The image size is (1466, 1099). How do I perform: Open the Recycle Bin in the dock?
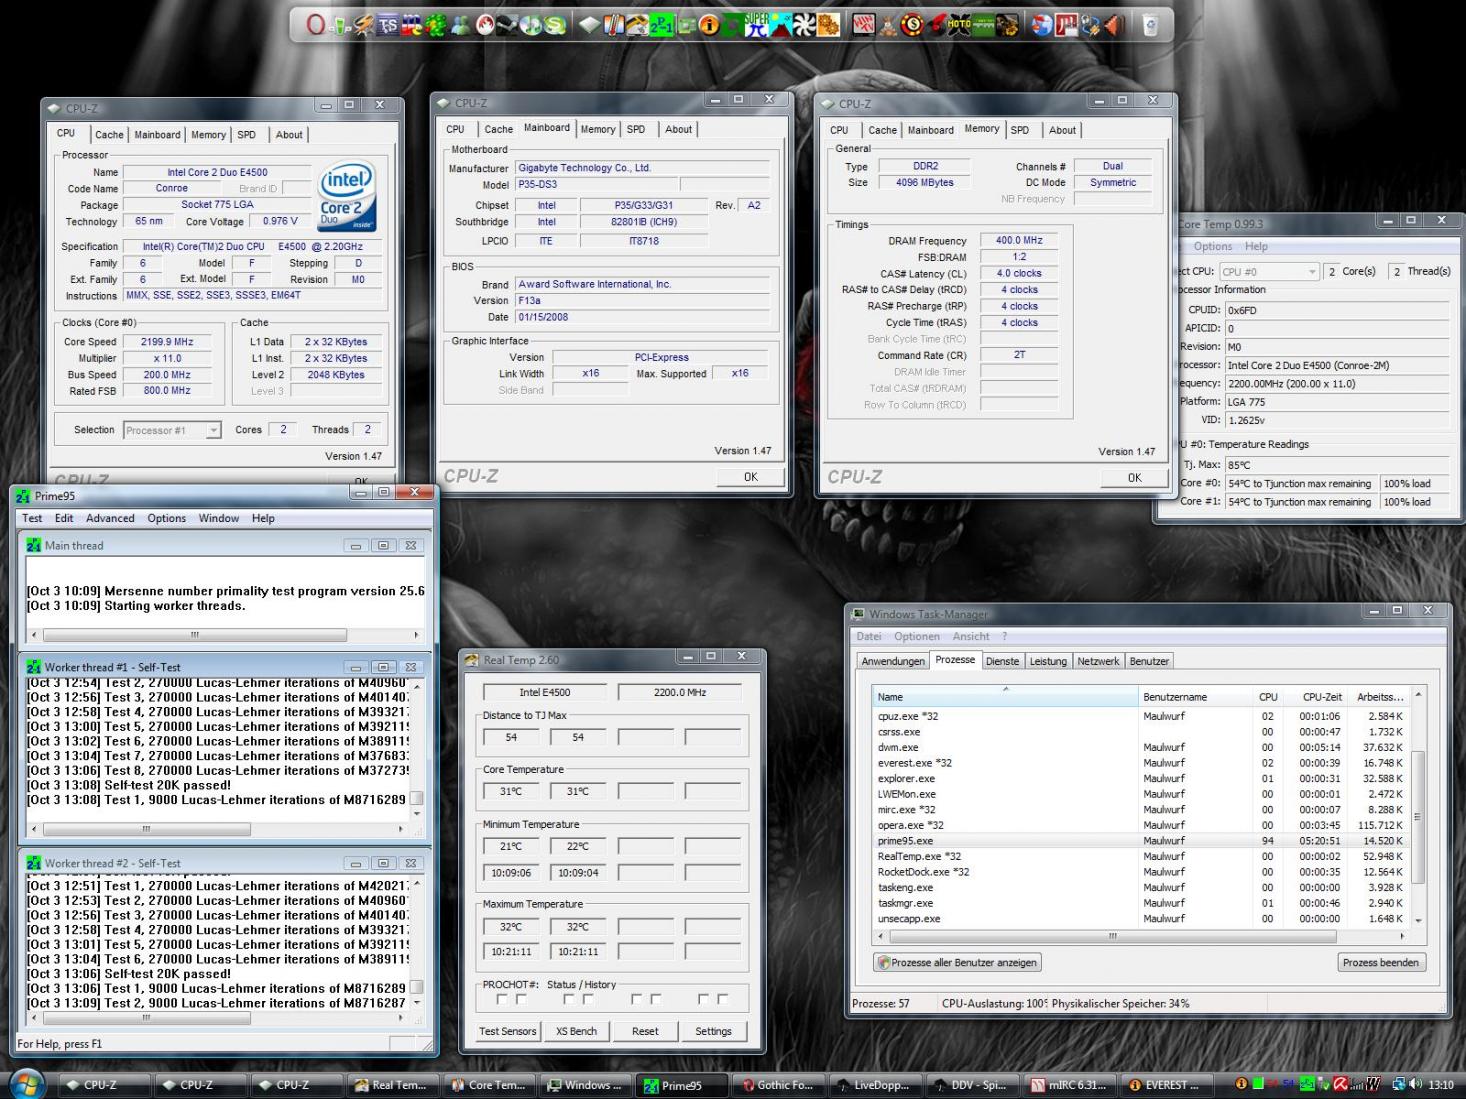coord(1151,25)
